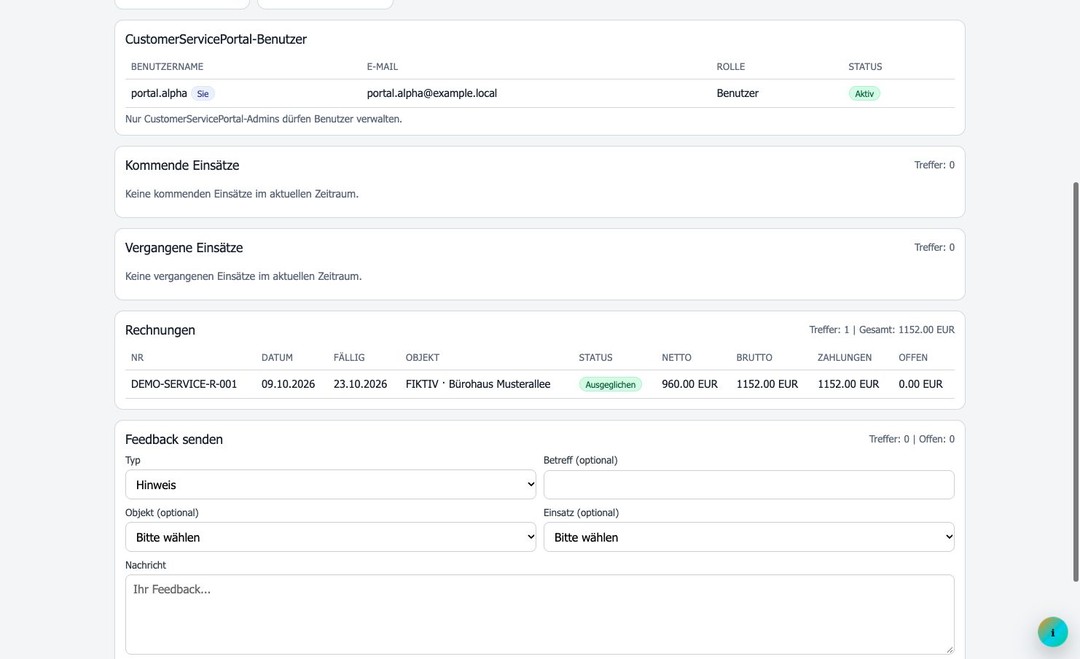The image size is (1080, 659).
Task: Click the Ausgeglichen status badge
Action: tap(610, 384)
